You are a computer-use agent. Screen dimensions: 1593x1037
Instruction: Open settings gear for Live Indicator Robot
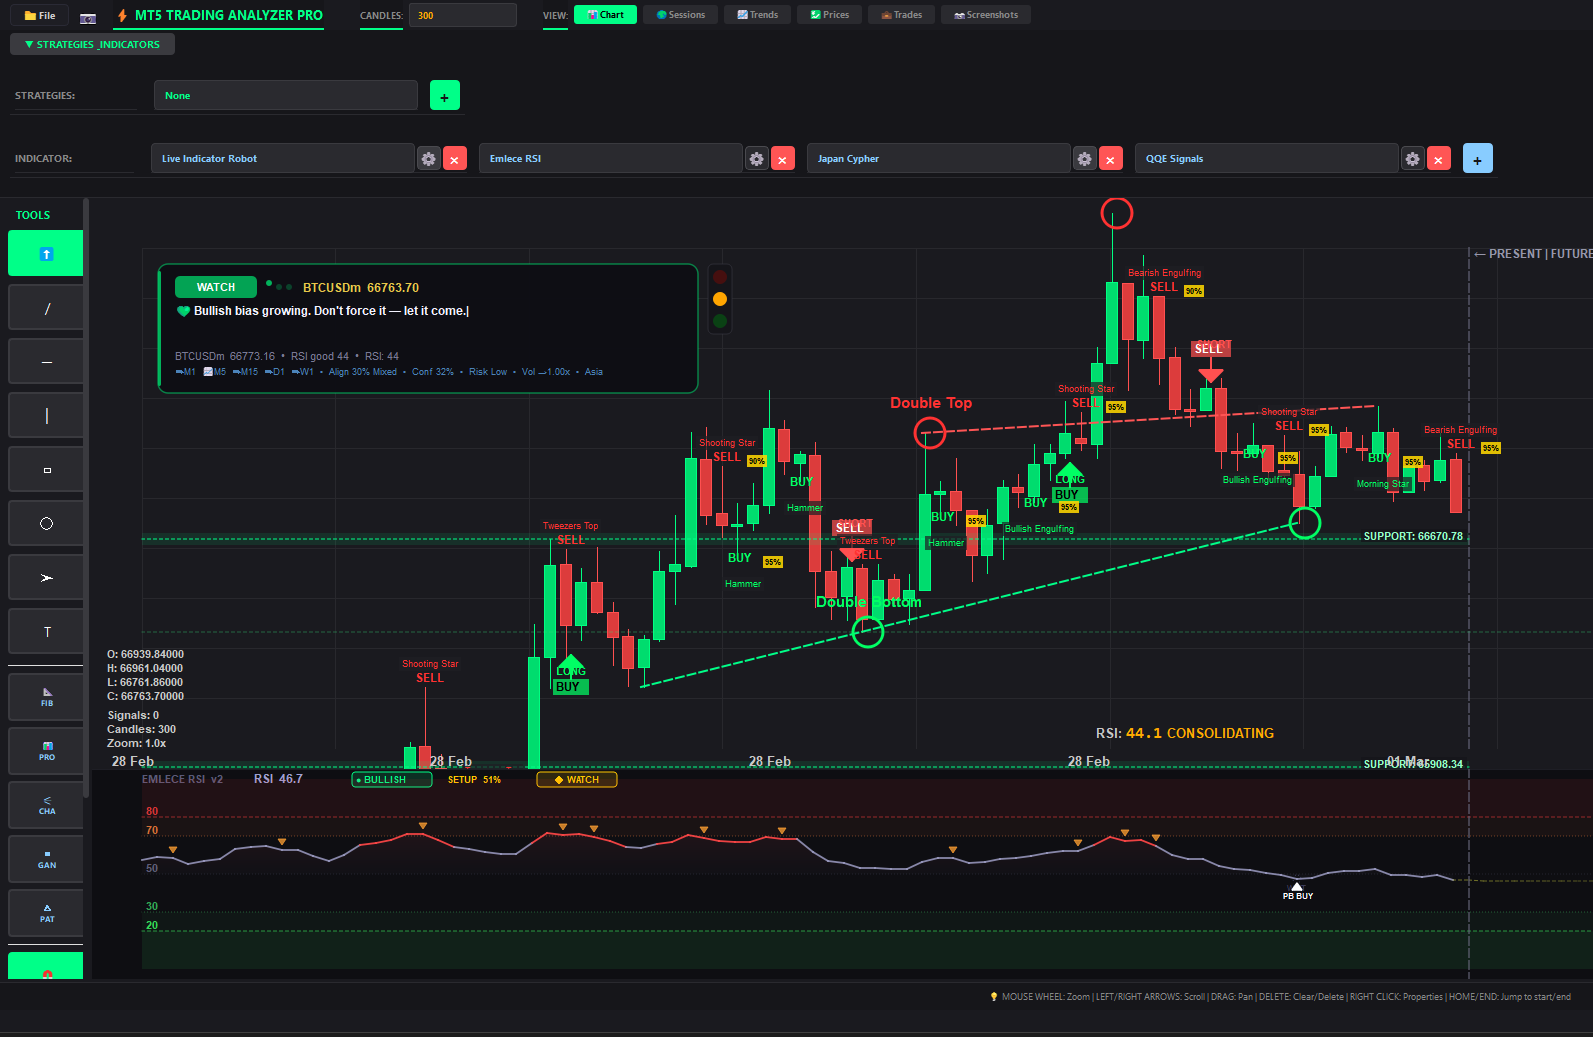point(428,159)
